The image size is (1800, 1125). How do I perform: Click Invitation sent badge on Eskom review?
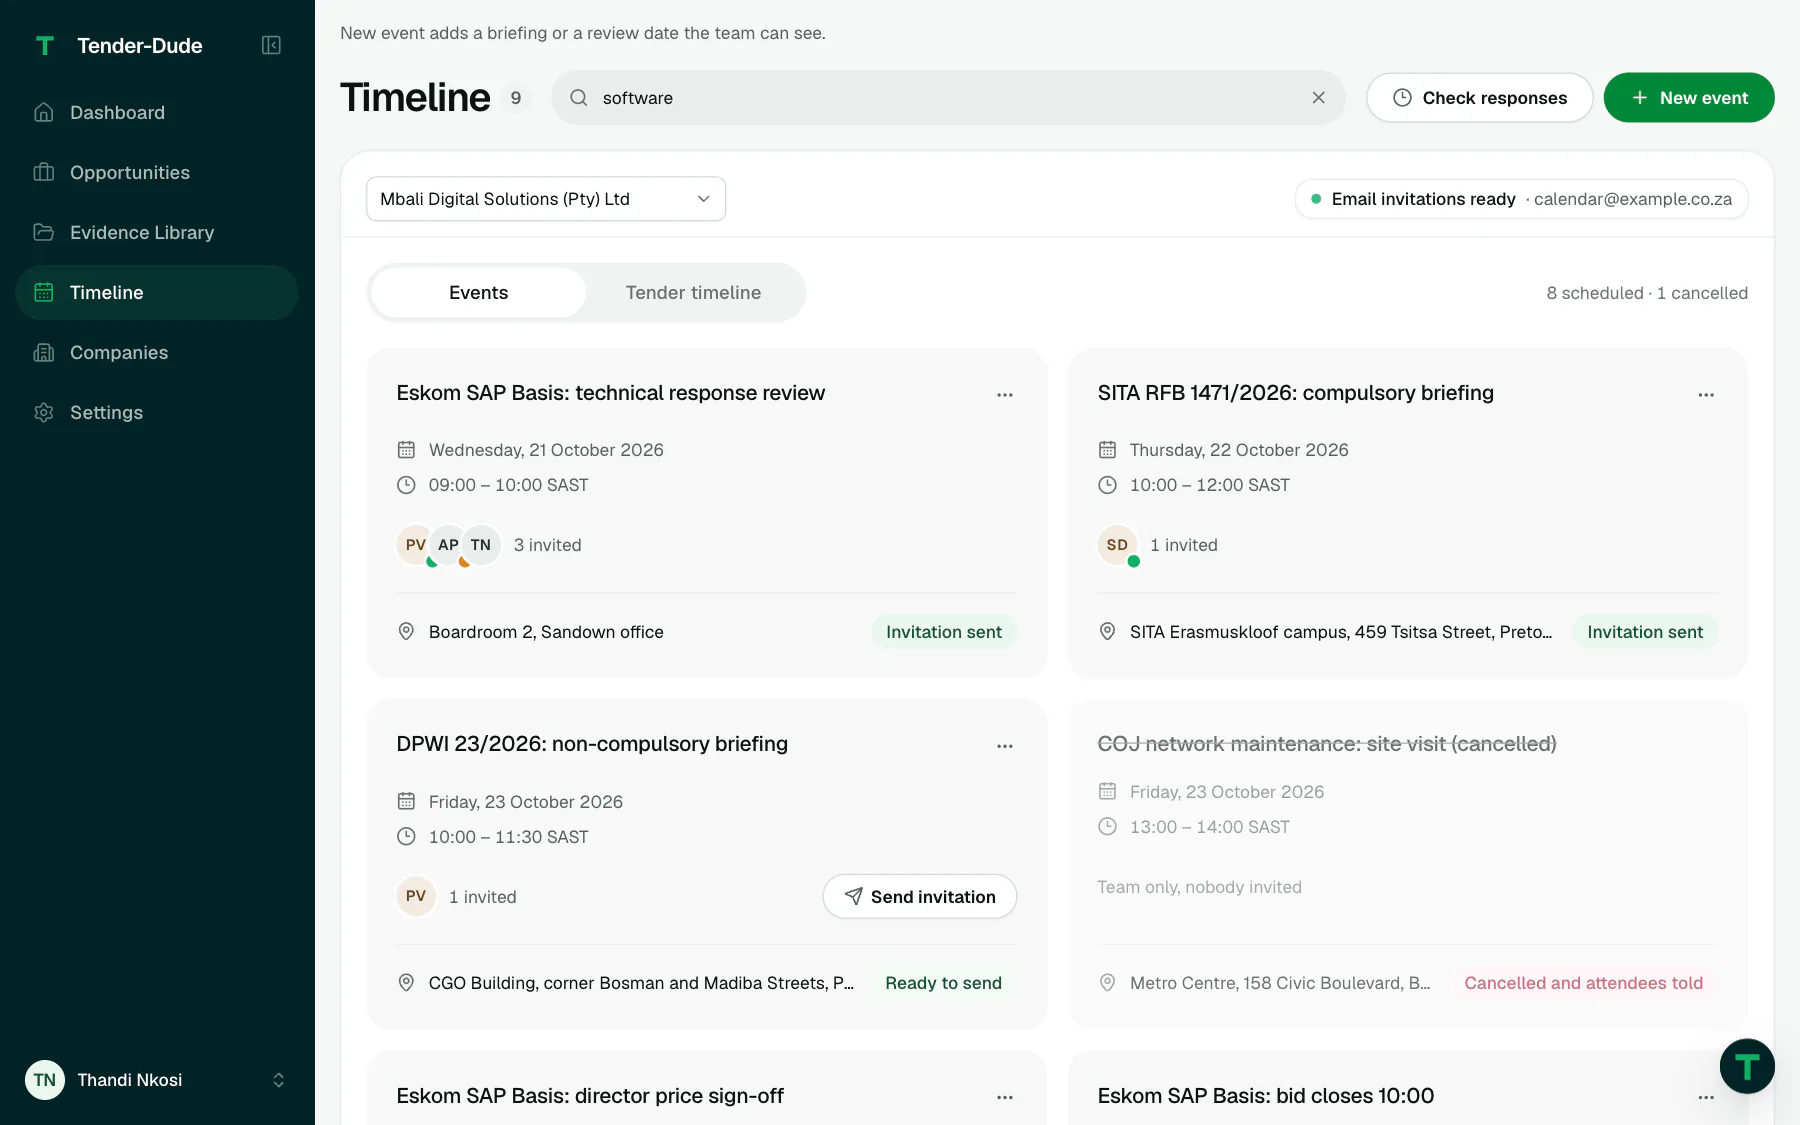943,631
